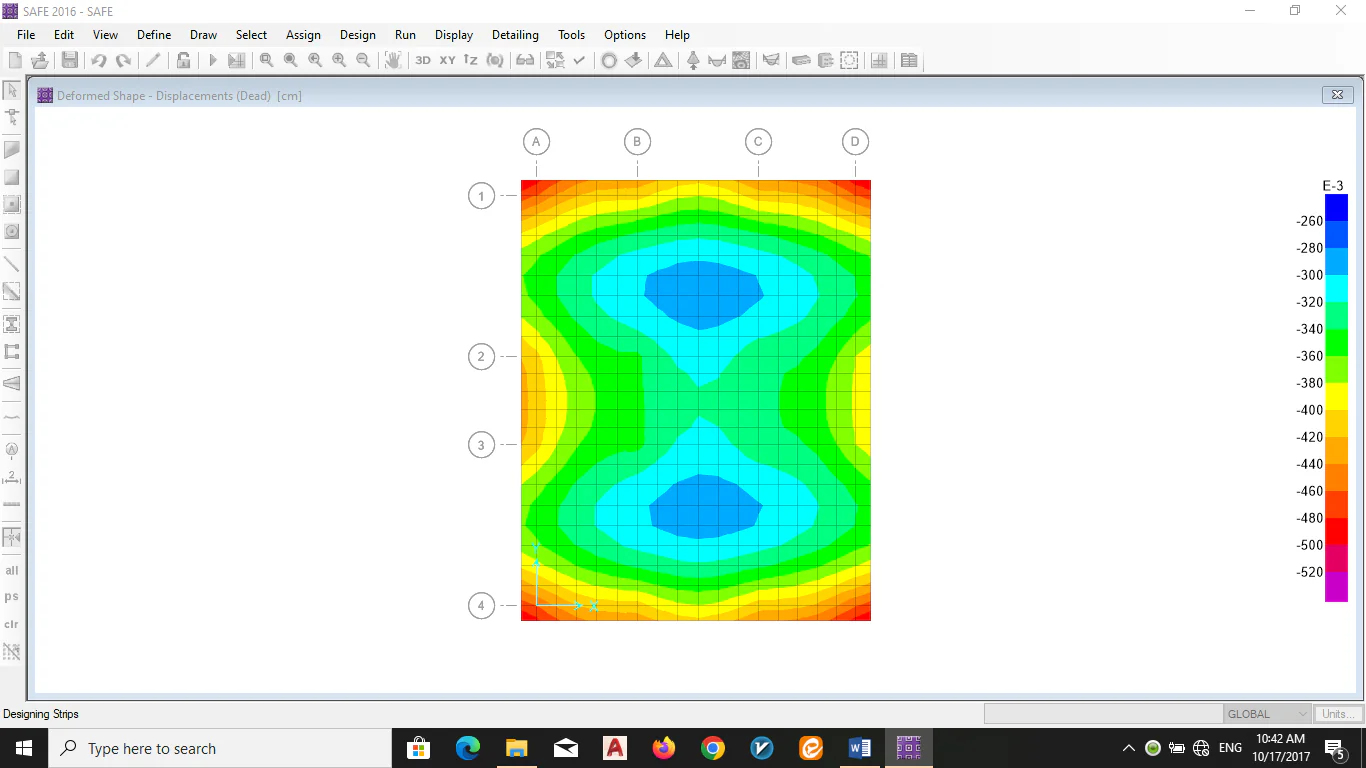Open the Display menu
The width and height of the screenshot is (1366, 768).
(454, 35)
